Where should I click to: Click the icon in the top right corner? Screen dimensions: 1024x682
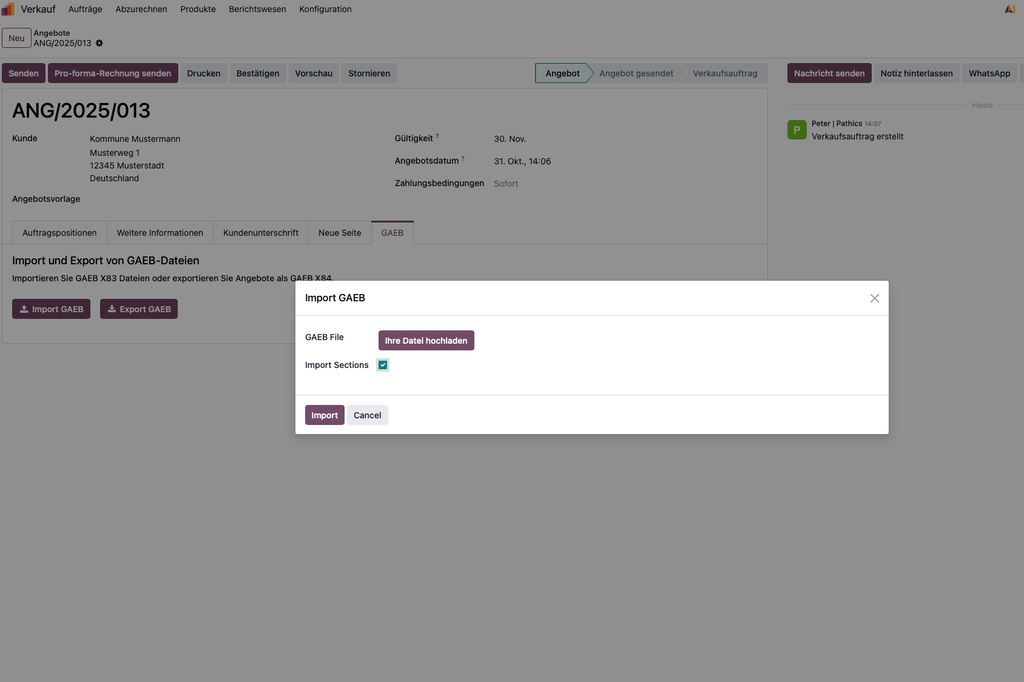tap(1009, 9)
